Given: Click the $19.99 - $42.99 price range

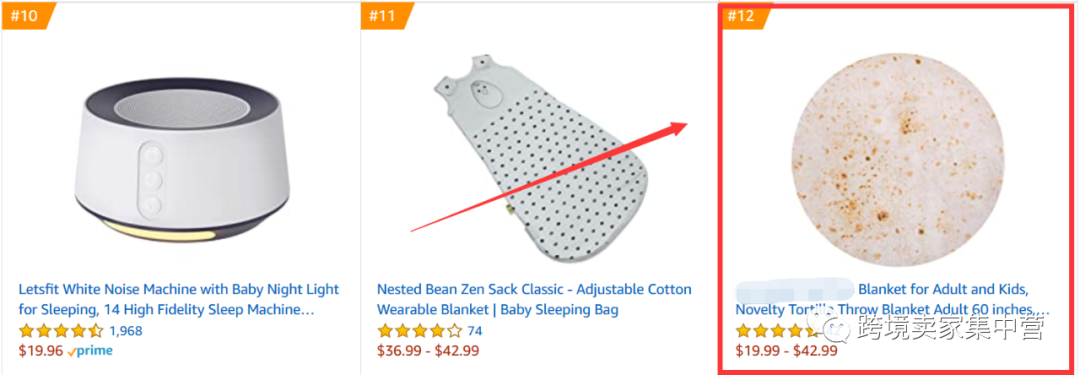Looking at the screenshot, I should click(787, 351).
